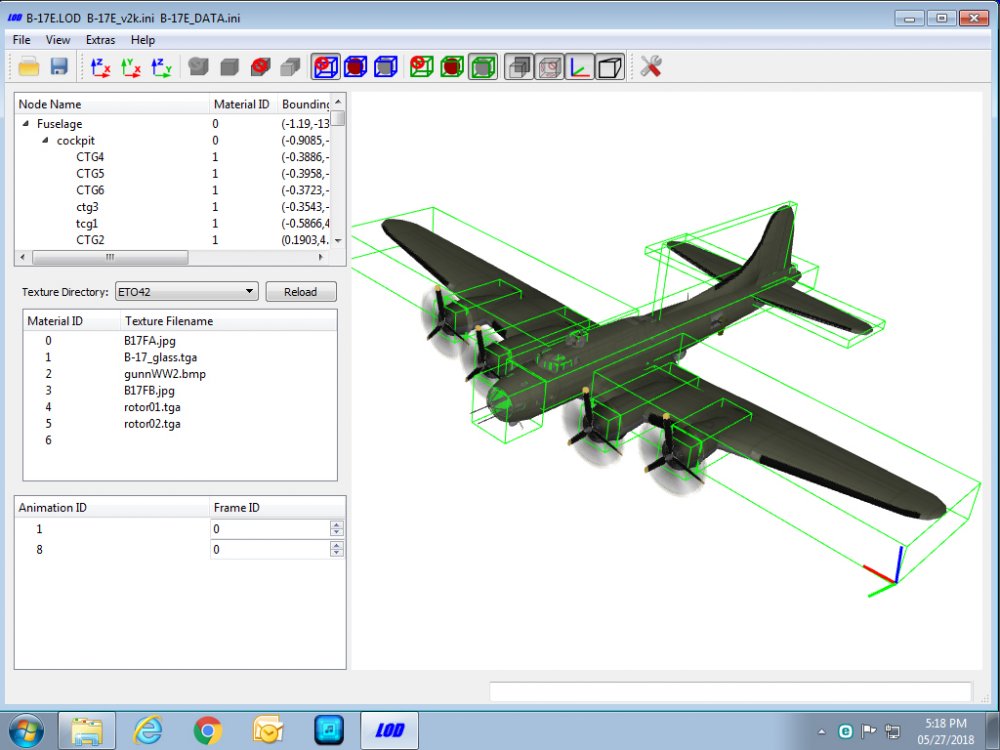Toggle the green wireframe cube with red sphere

pyautogui.click(x=452, y=67)
